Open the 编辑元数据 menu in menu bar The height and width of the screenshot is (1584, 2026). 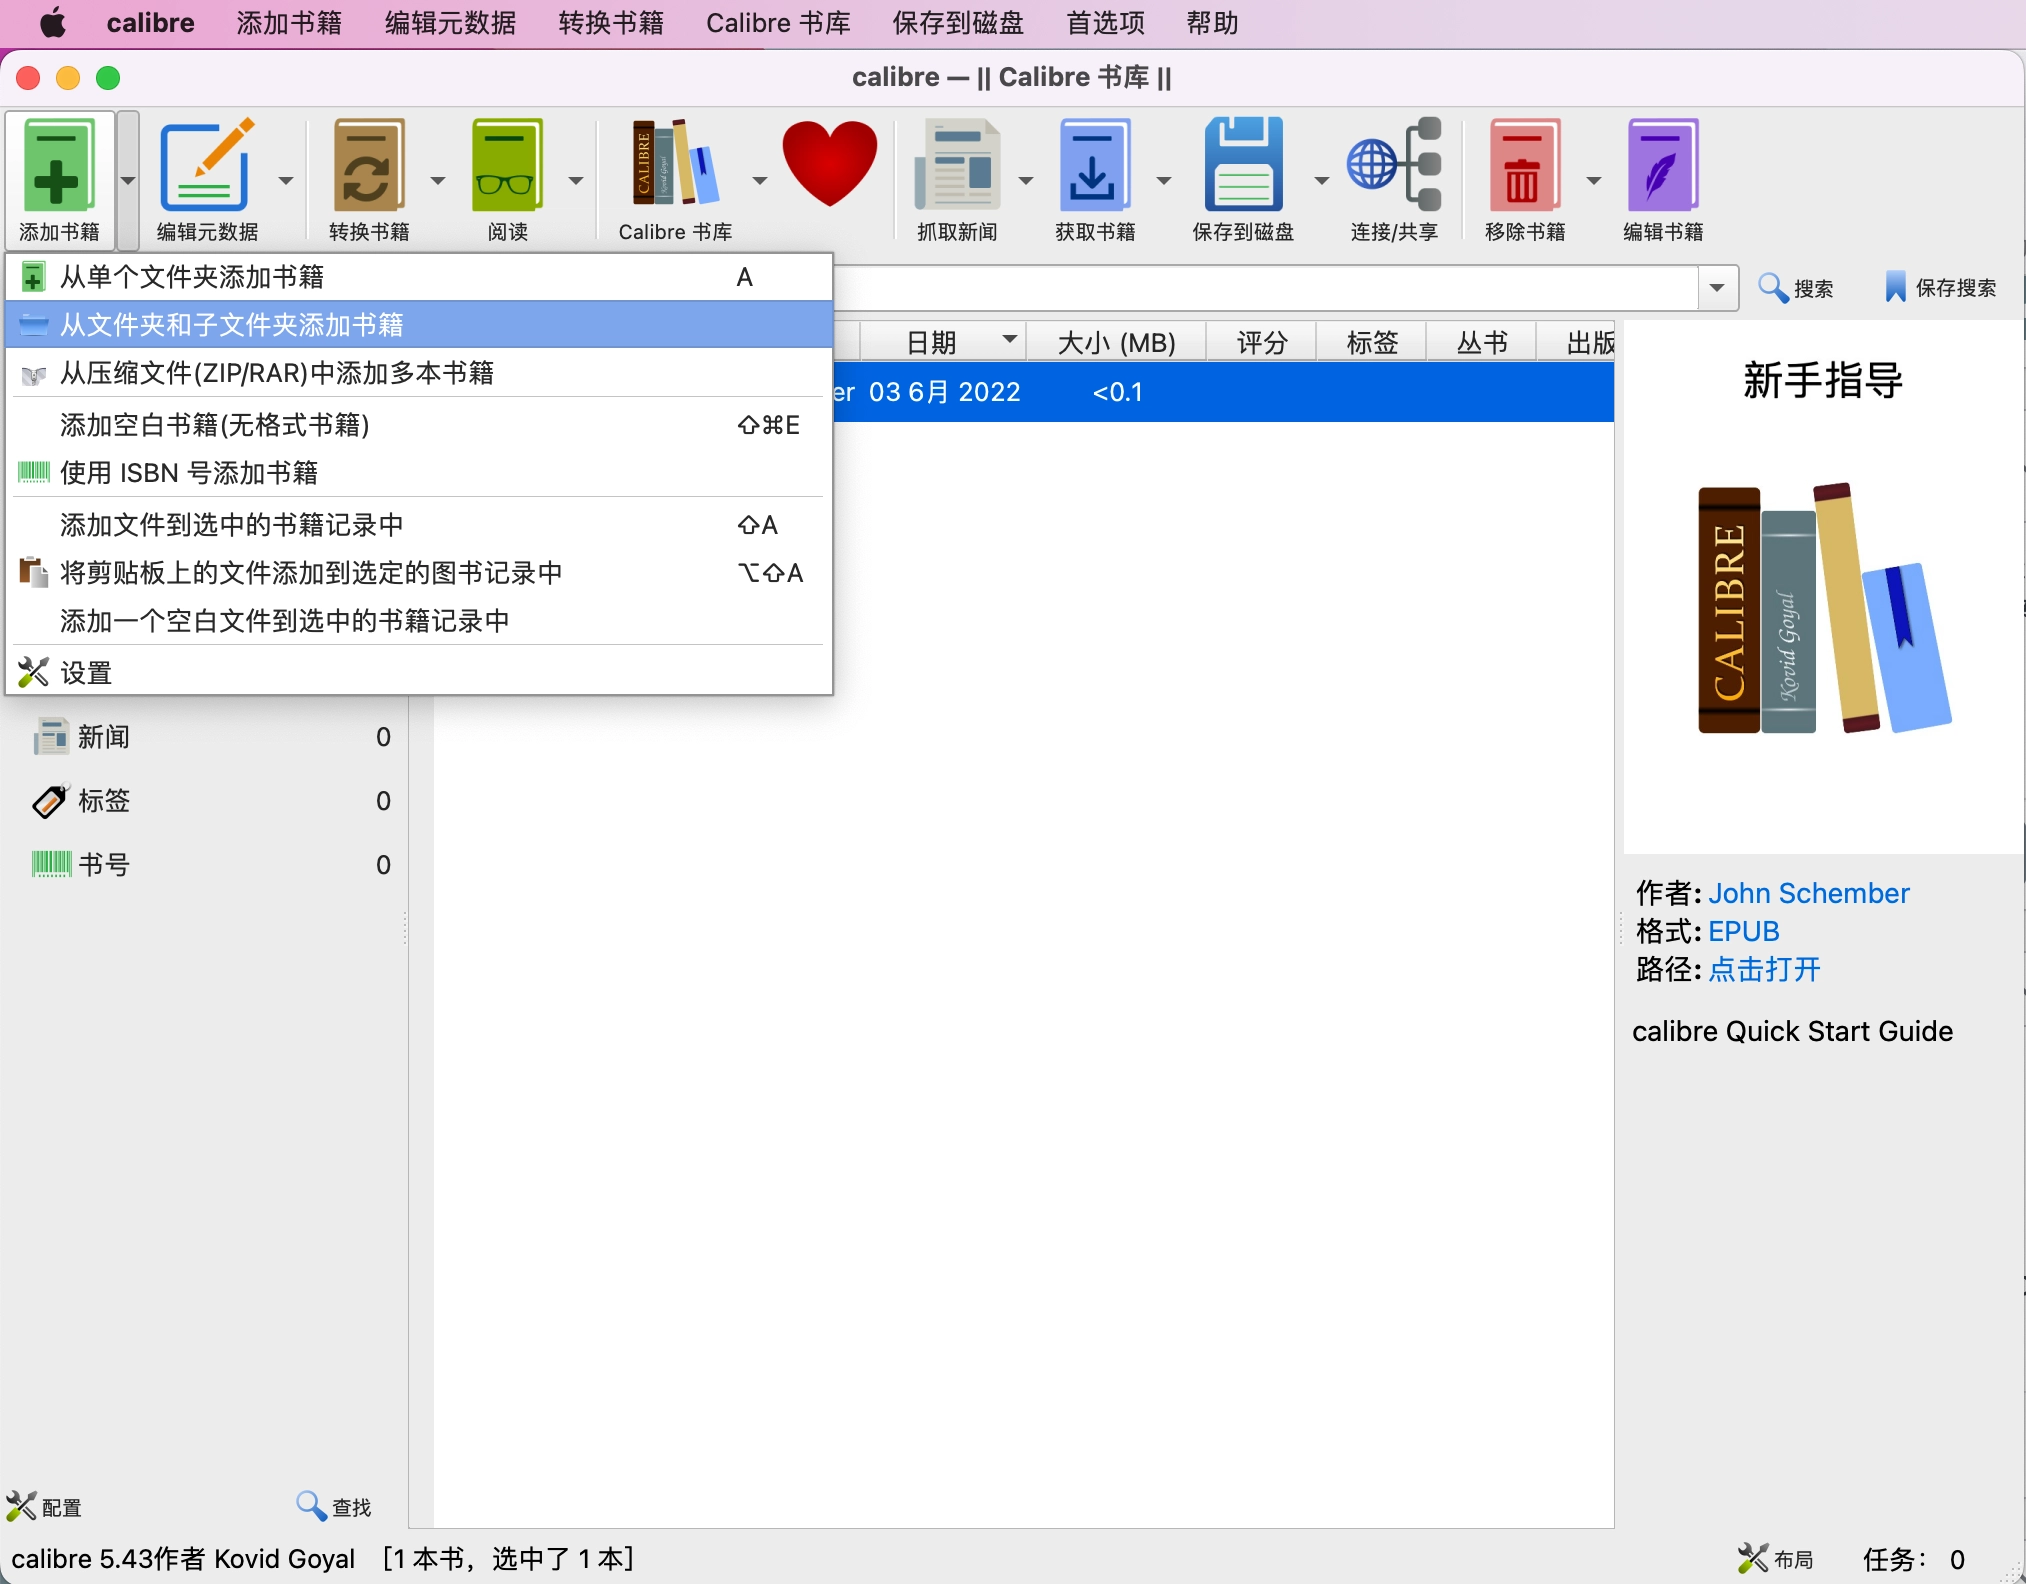pos(450,22)
